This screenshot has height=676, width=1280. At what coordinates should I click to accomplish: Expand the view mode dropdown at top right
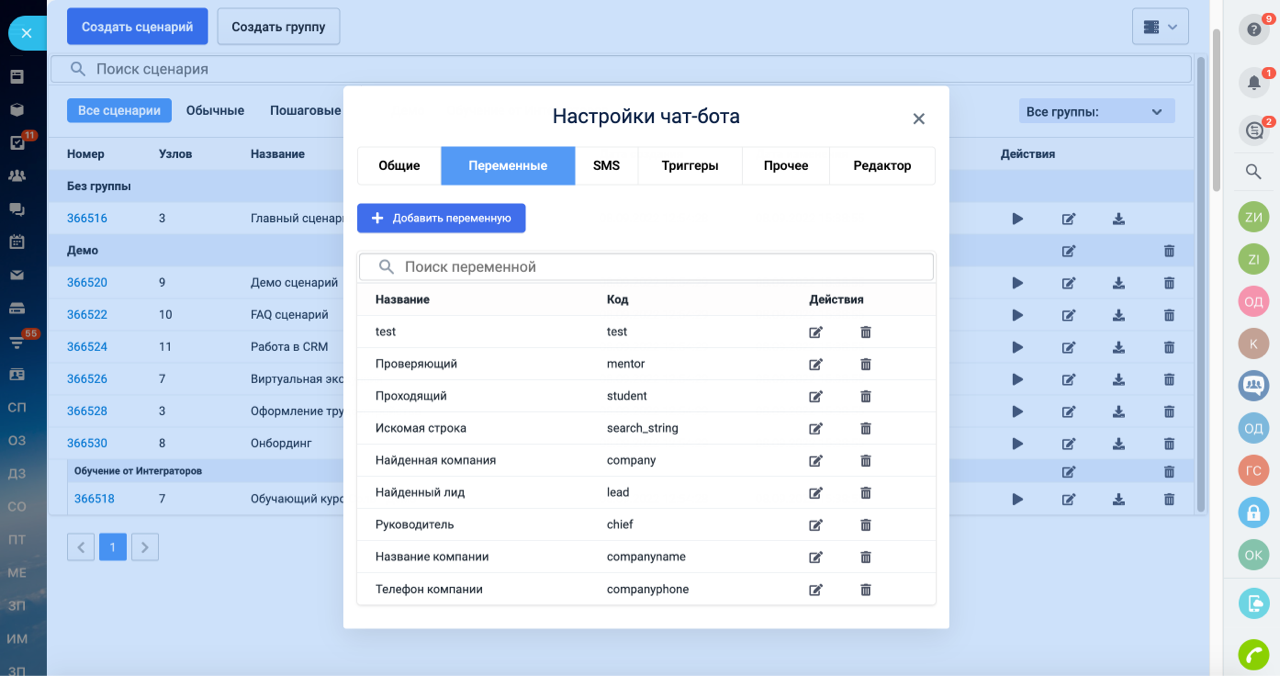1160,27
